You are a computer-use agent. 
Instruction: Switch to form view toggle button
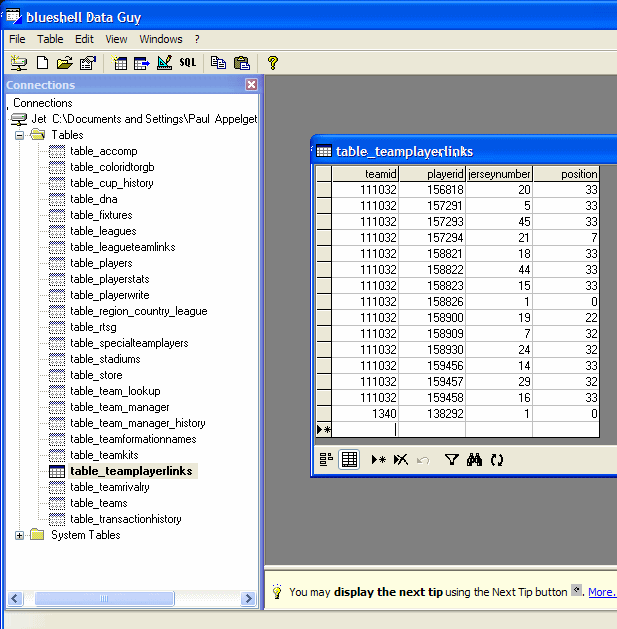coord(326,460)
